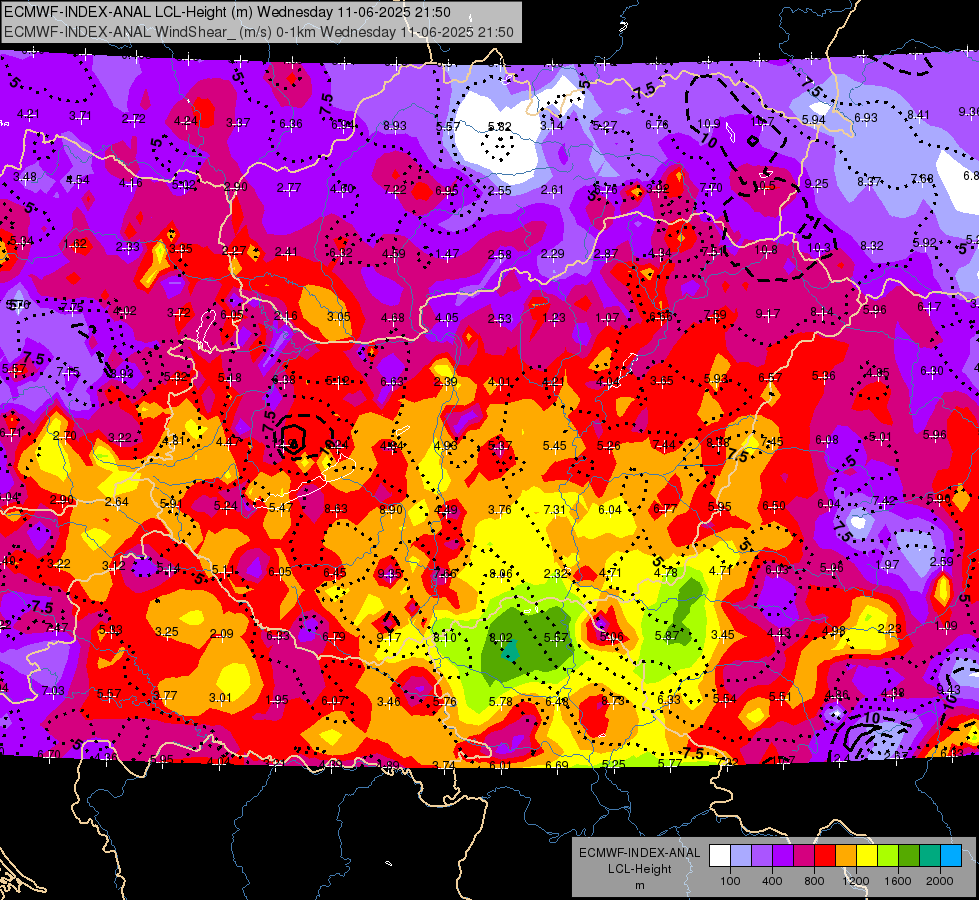Click the red legend color swatch
The image size is (979, 900).
825,856
